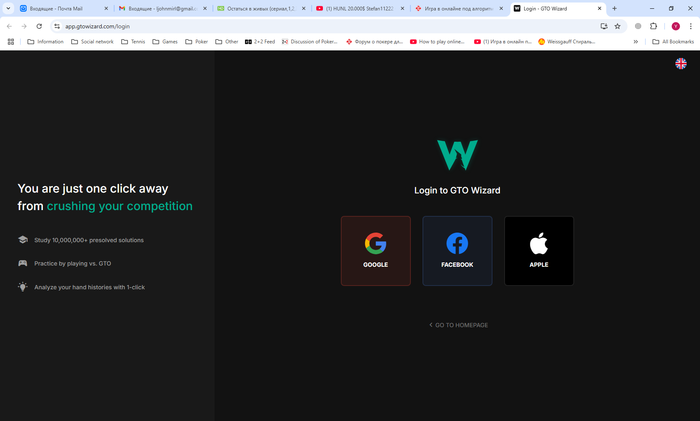Click text 'Analyze your hand histories with 1-click'
Viewport: 700px width, 421px height.
[89, 287]
